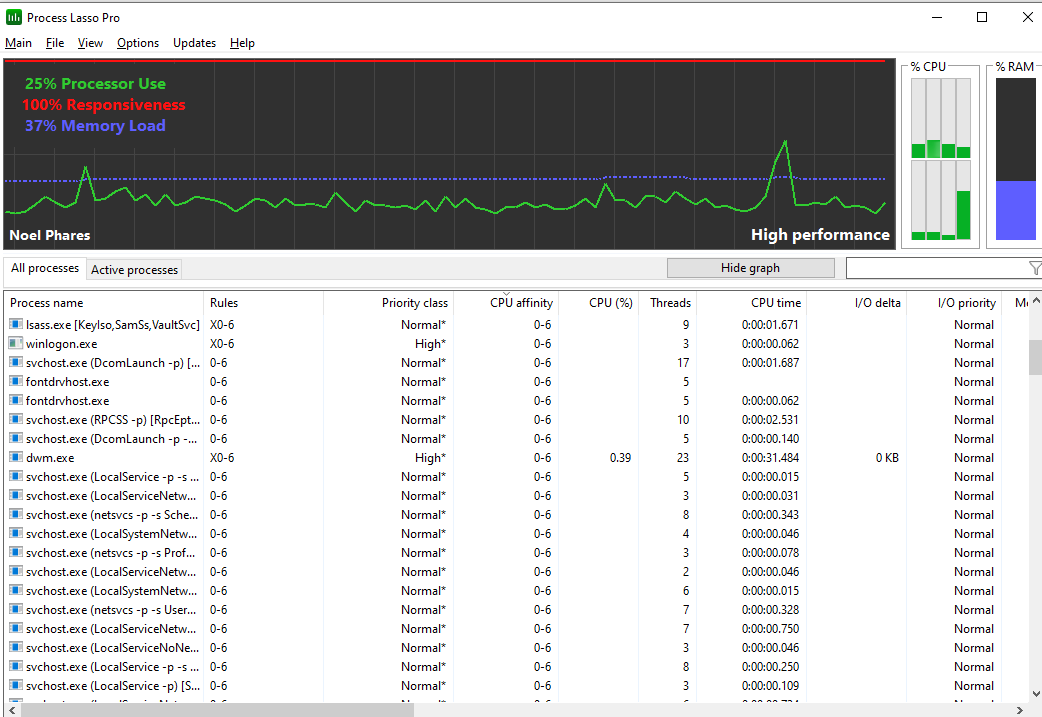Click icon of svchost.exe (netsvcs -p -s Prof... row
The image size is (1042, 717).
(x=16, y=552)
